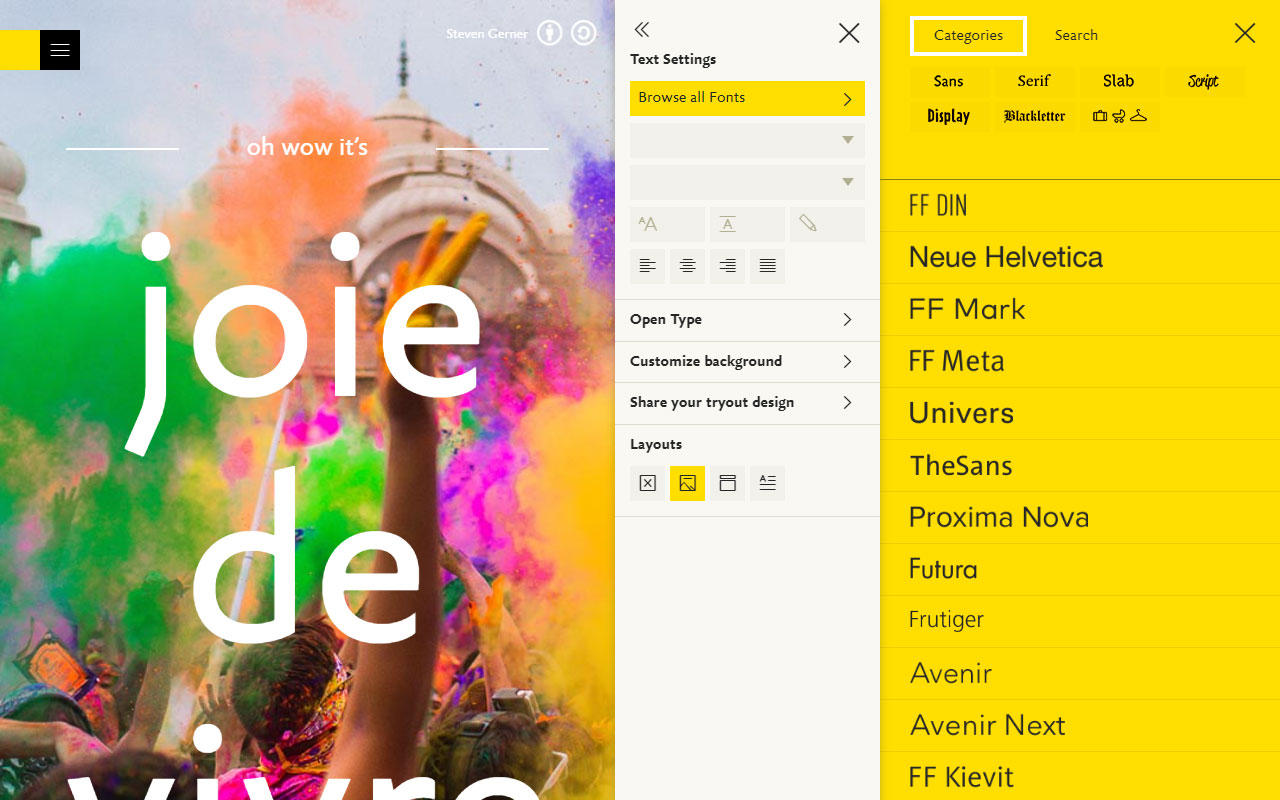
Task: Filter fonts by Script category
Action: tap(1204, 82)
